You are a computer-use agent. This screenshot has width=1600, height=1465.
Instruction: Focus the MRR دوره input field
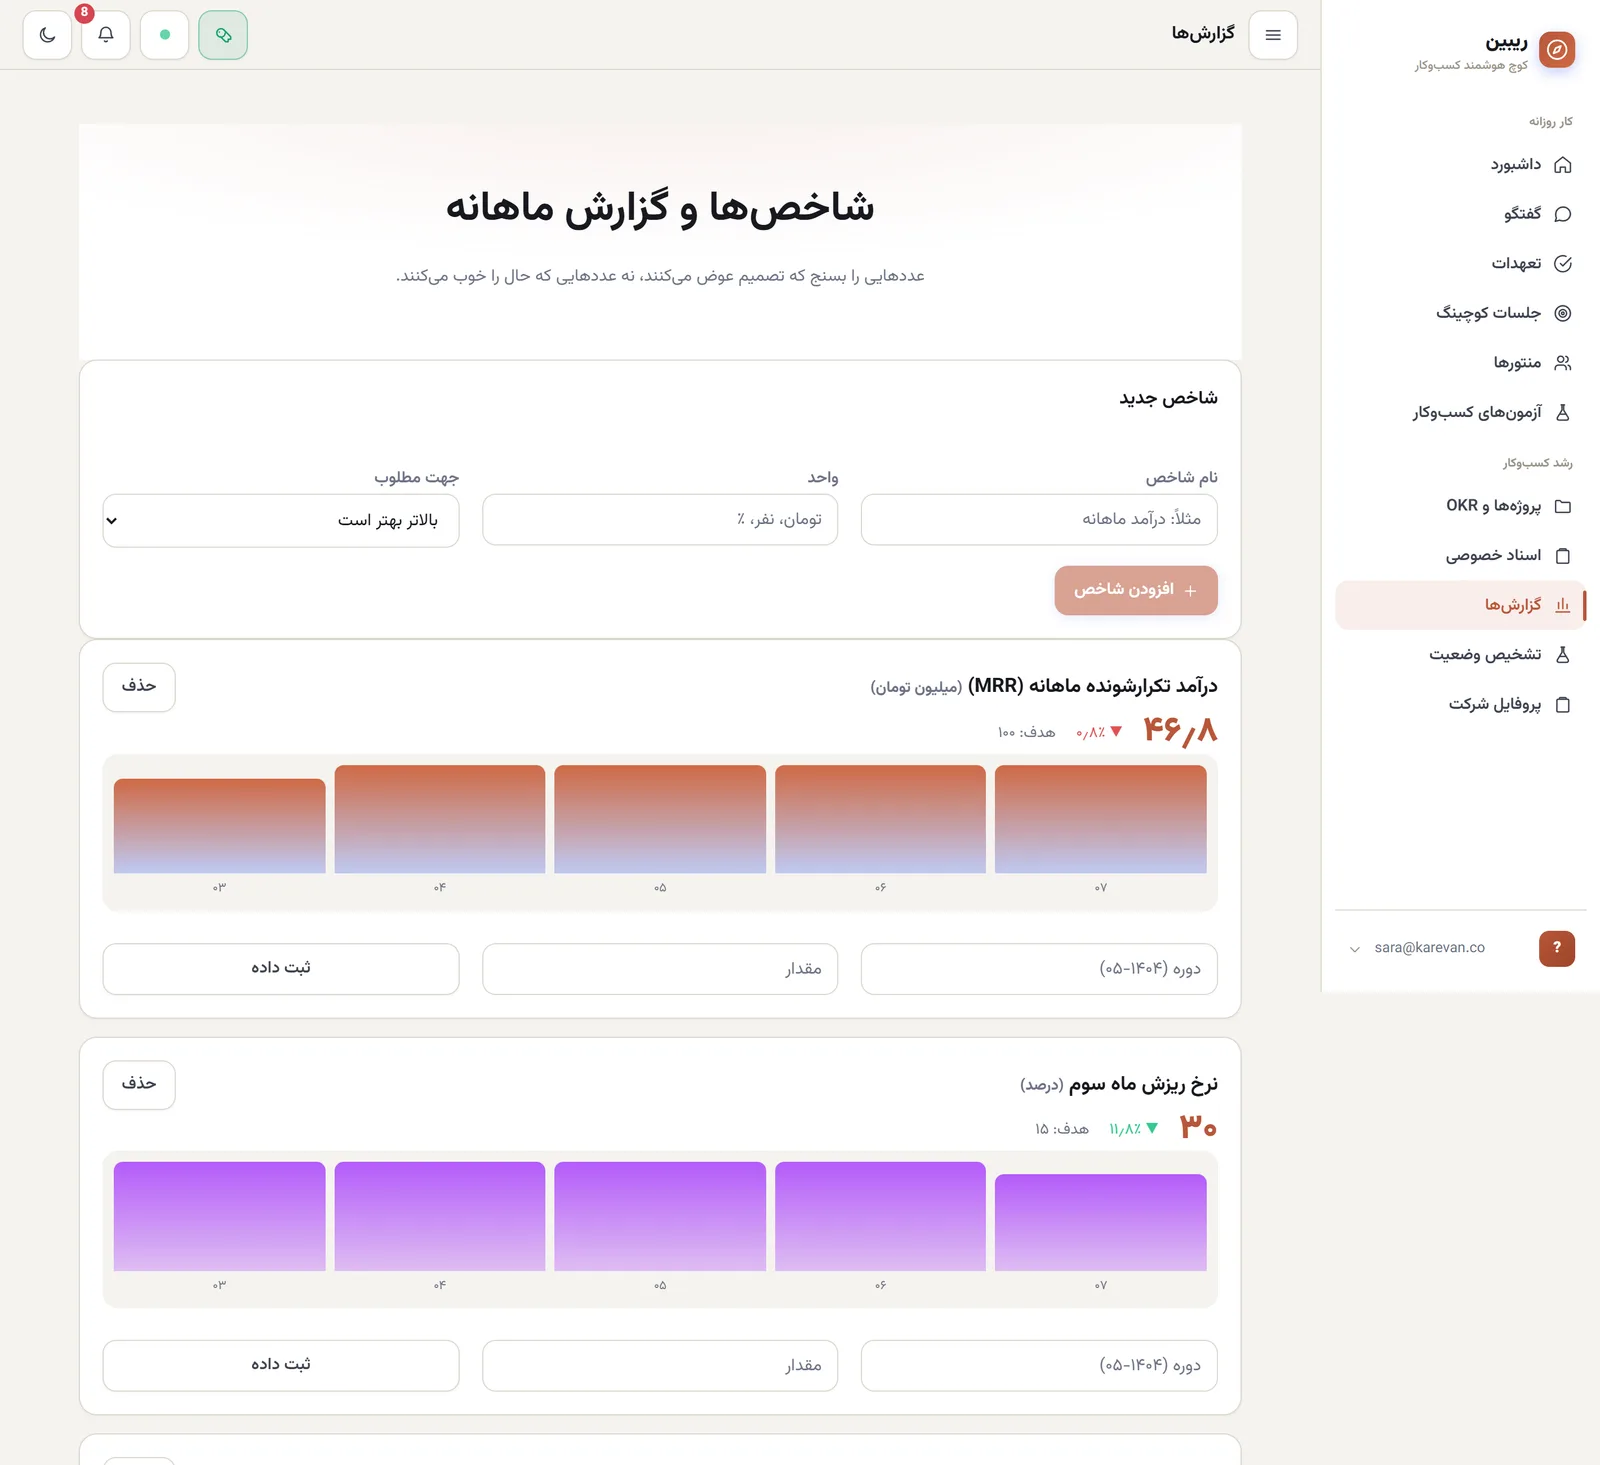point(1039,969)
